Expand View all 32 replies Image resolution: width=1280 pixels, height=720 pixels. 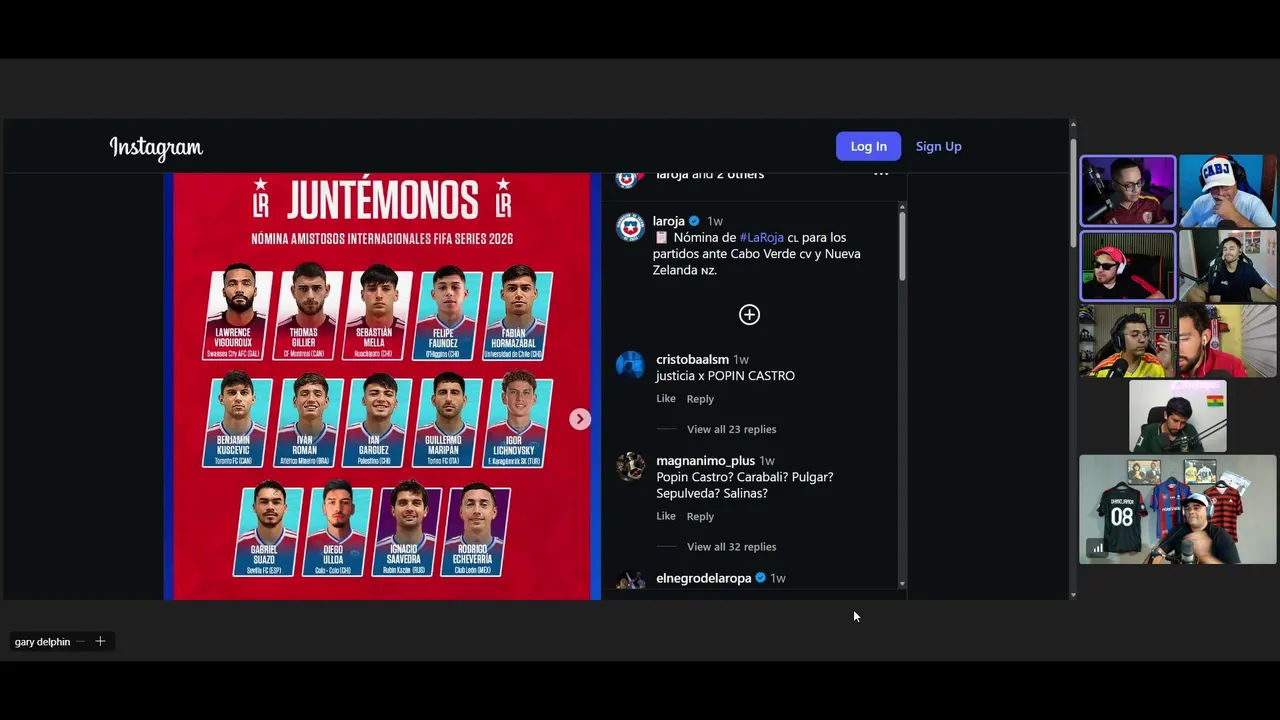click(731, 547)
